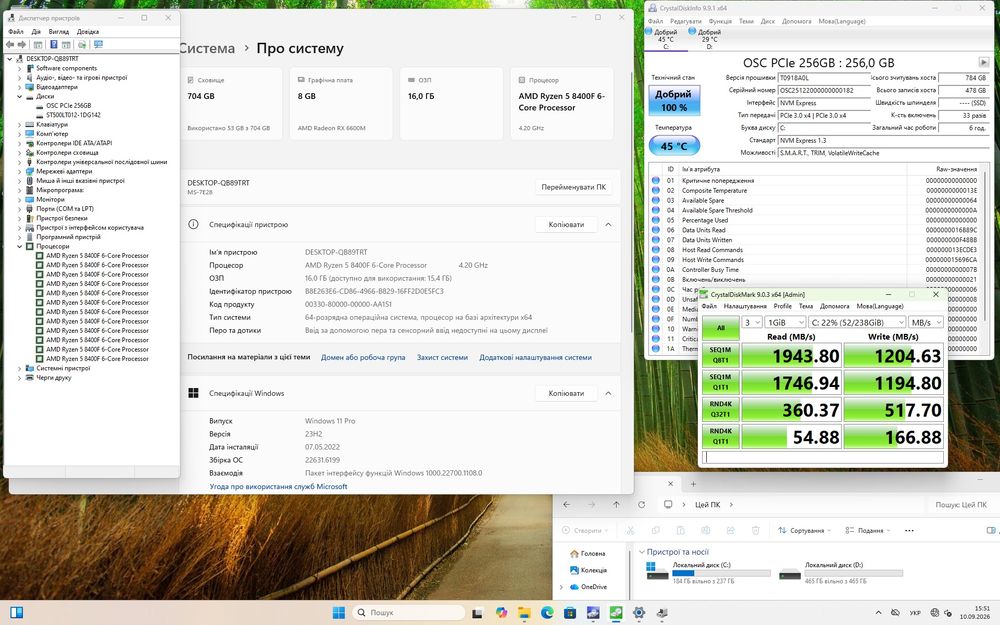
Task: Click the УКР language indicator in system tray
Action: [914, 613]
